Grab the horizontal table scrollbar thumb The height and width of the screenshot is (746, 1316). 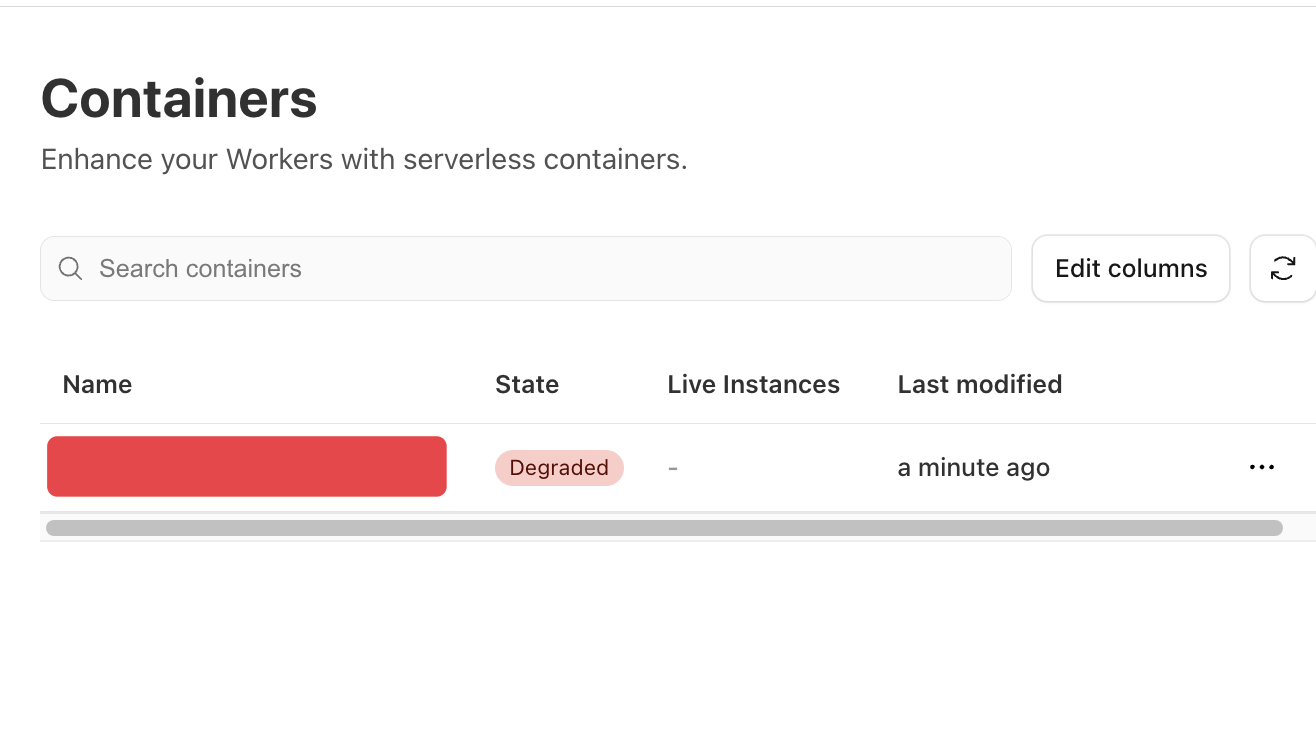point(664,528)
